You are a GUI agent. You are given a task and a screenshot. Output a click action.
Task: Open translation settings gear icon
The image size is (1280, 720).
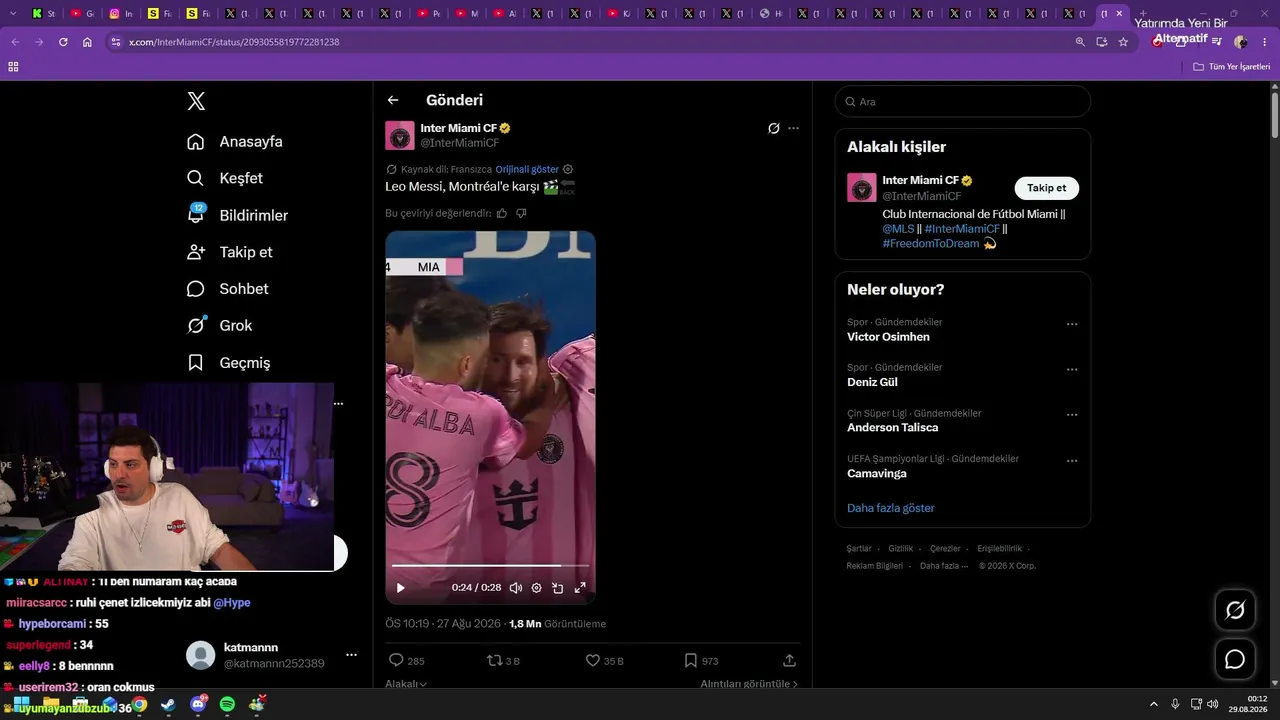point(568,169)
